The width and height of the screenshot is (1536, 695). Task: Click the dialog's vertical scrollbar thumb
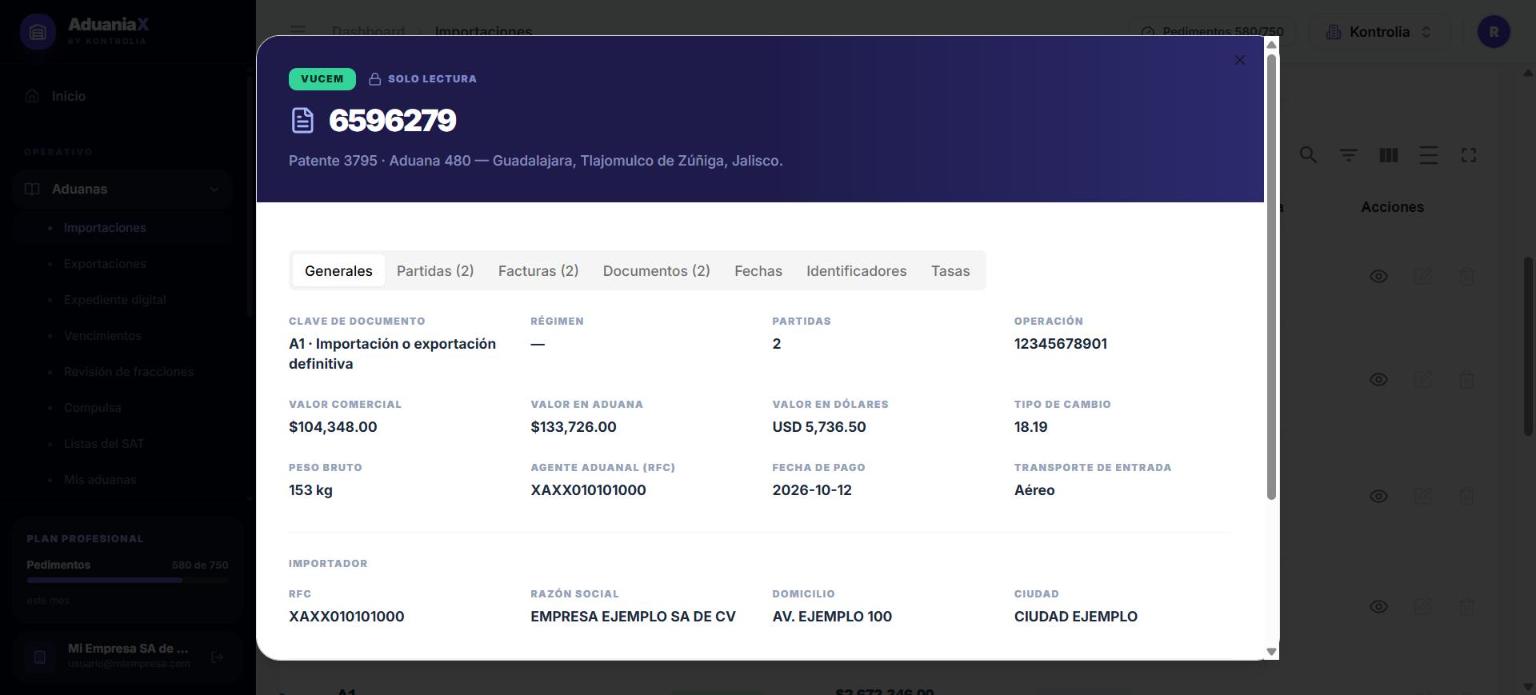[1272, 276]
